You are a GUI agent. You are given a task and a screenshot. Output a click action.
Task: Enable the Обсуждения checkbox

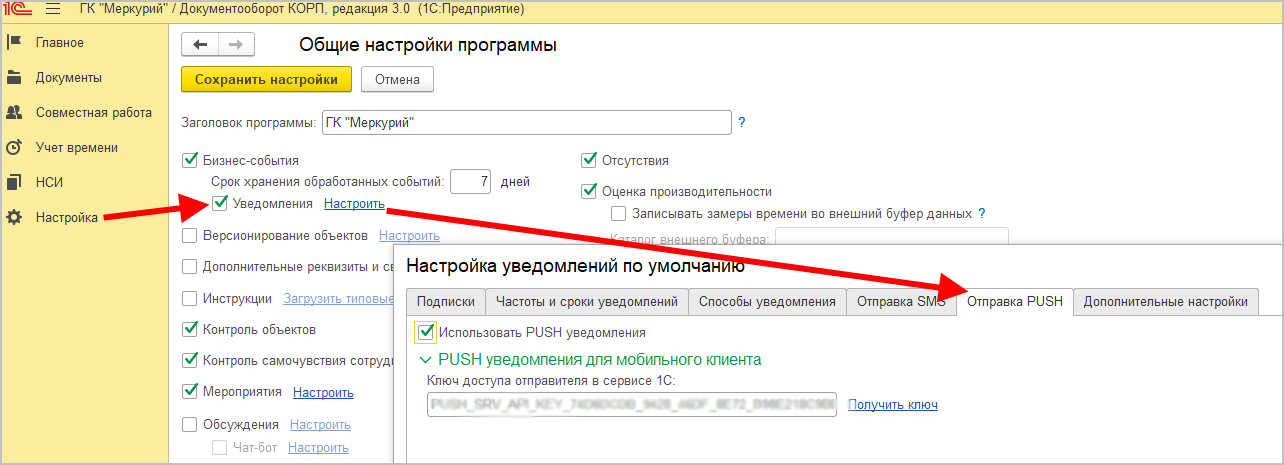[190, 425]
